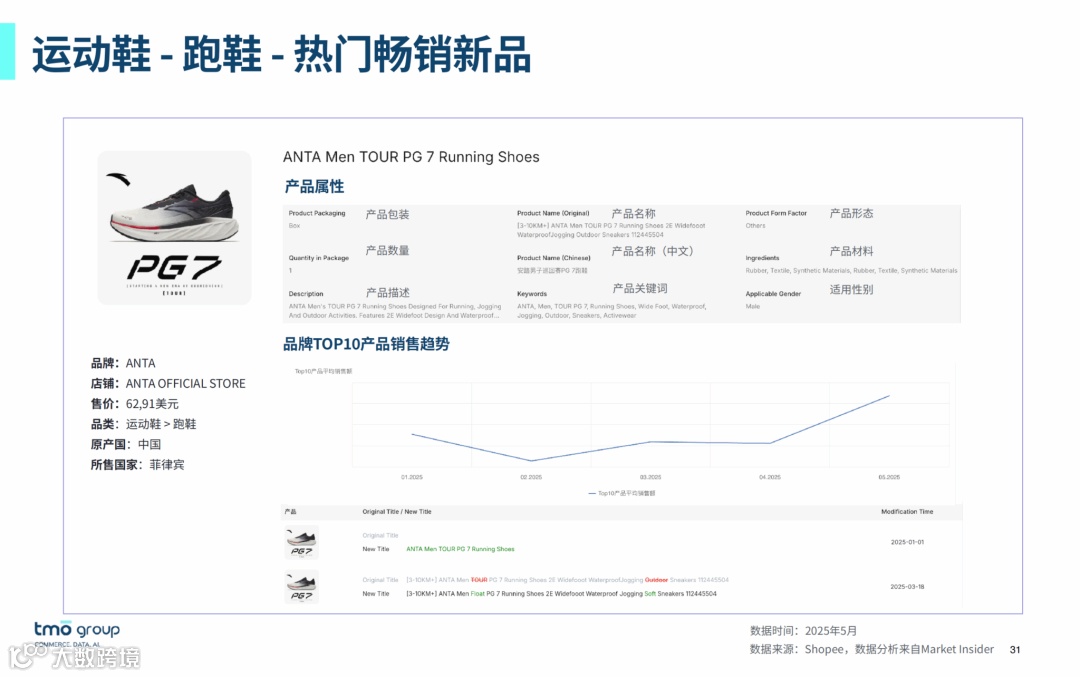Screen dimensions: 1080x677
Task: Click the '品牌TOP10产品销售趋势' heading
Action: 366,344
